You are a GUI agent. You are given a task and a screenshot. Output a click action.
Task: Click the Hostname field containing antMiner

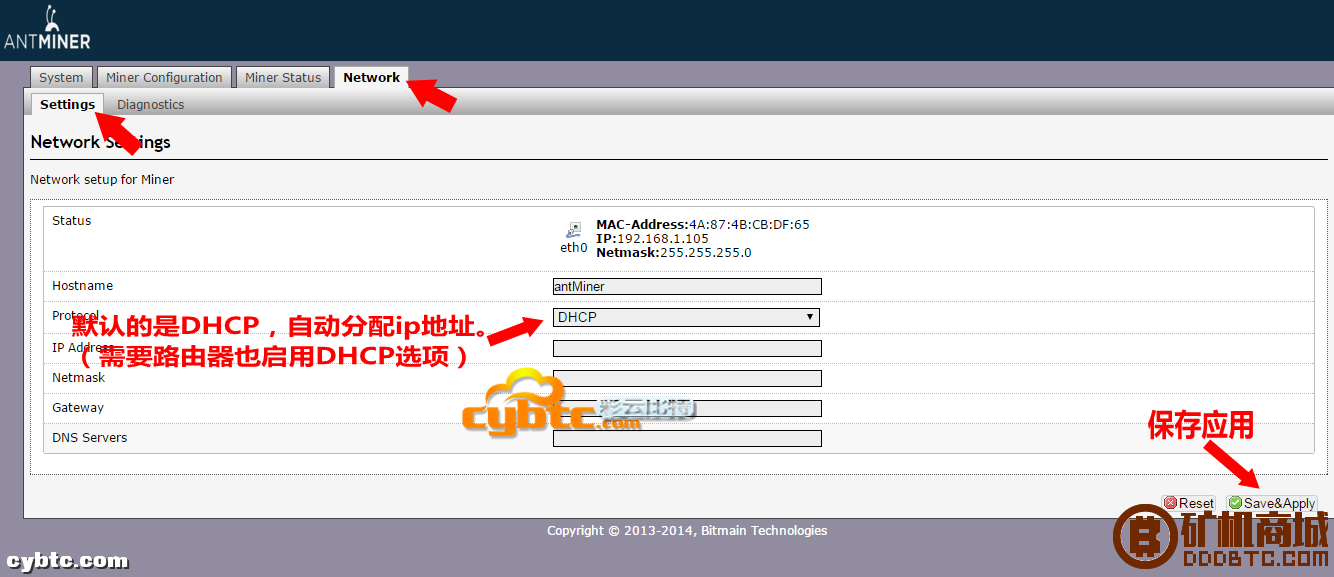click(x=686, y=286)
